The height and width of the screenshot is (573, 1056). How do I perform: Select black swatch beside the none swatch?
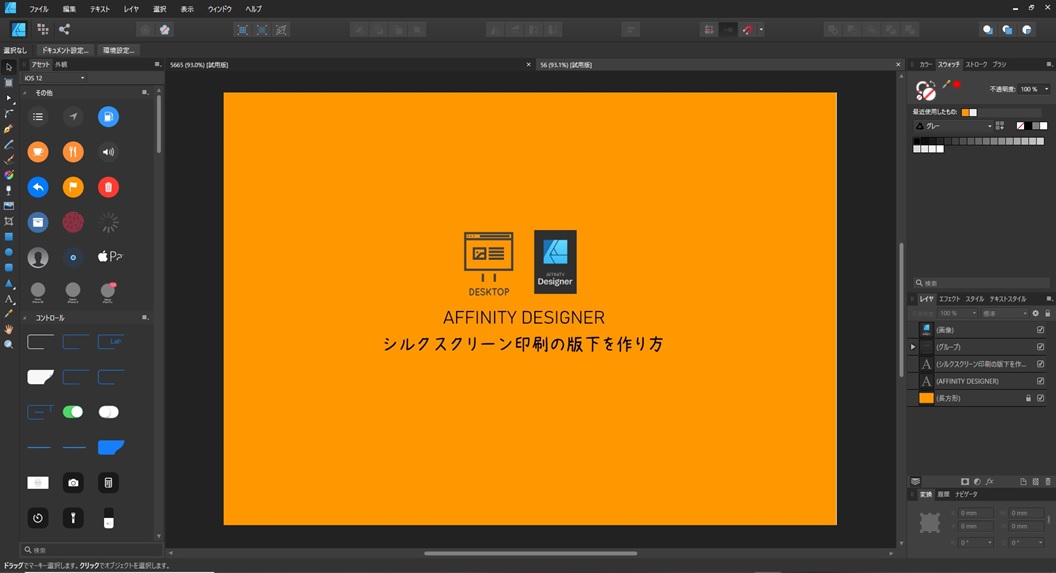(x=1028, y=126)
